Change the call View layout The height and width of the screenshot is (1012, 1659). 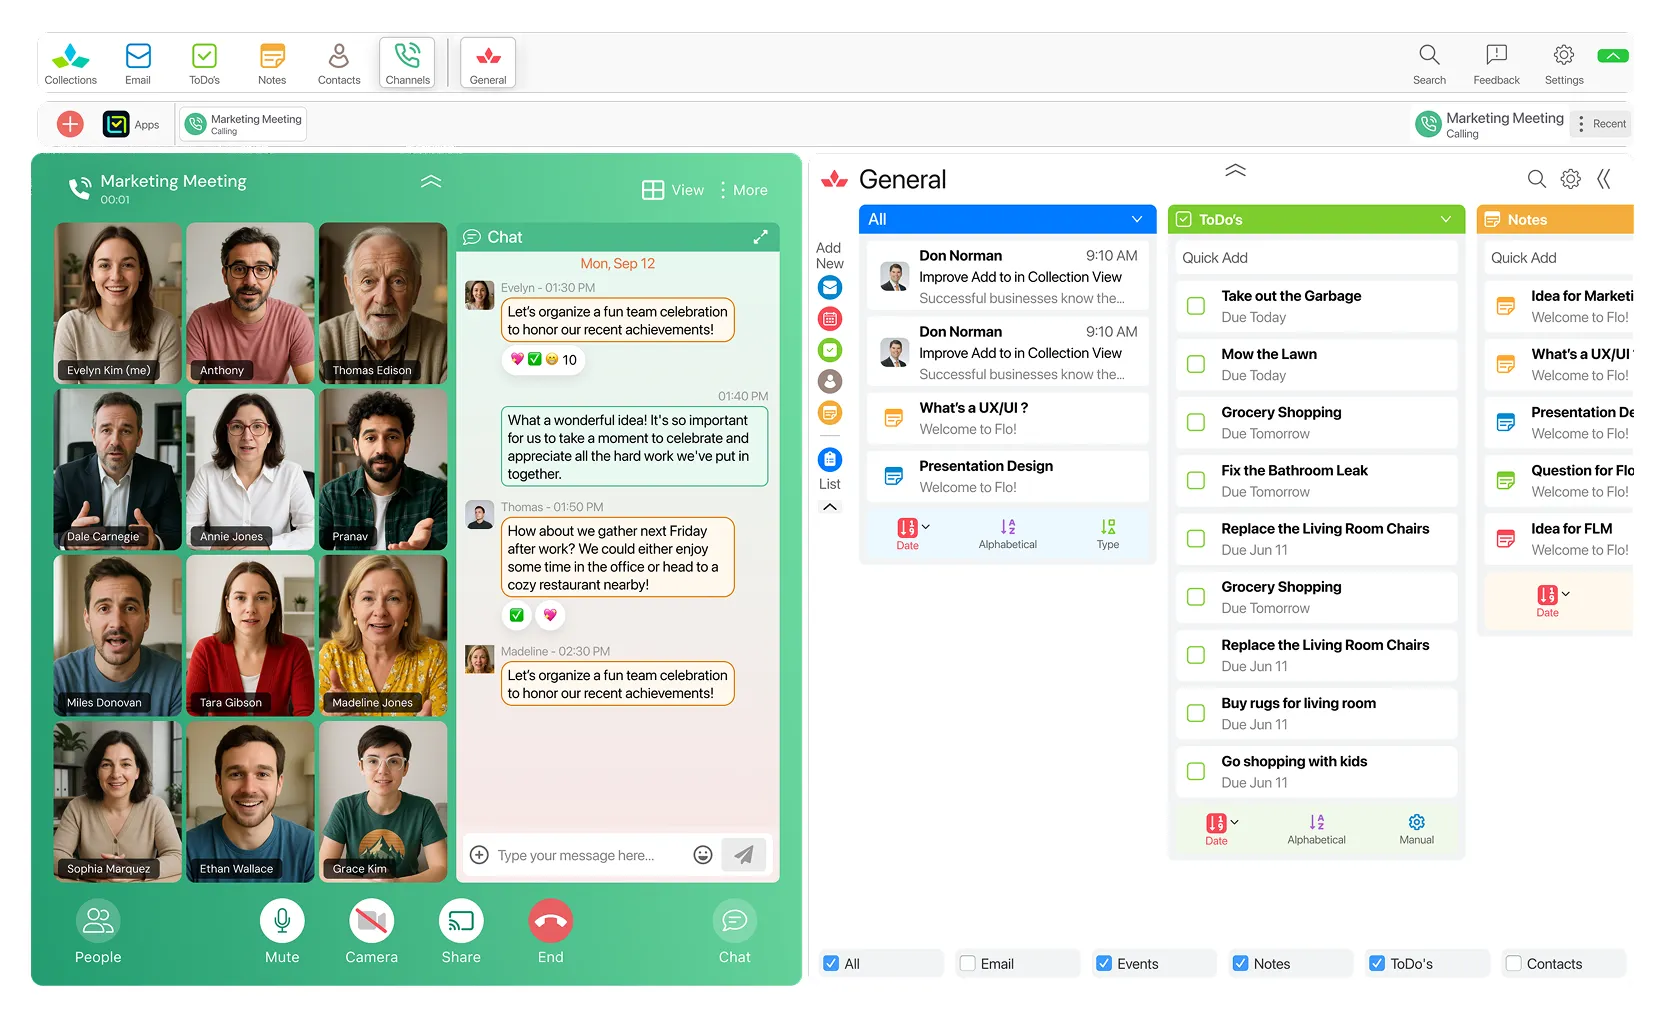tap(673, 190)
